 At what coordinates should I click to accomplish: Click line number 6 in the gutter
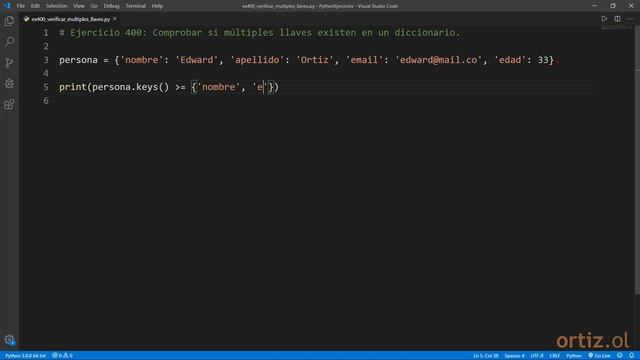(x=46, y=100)
